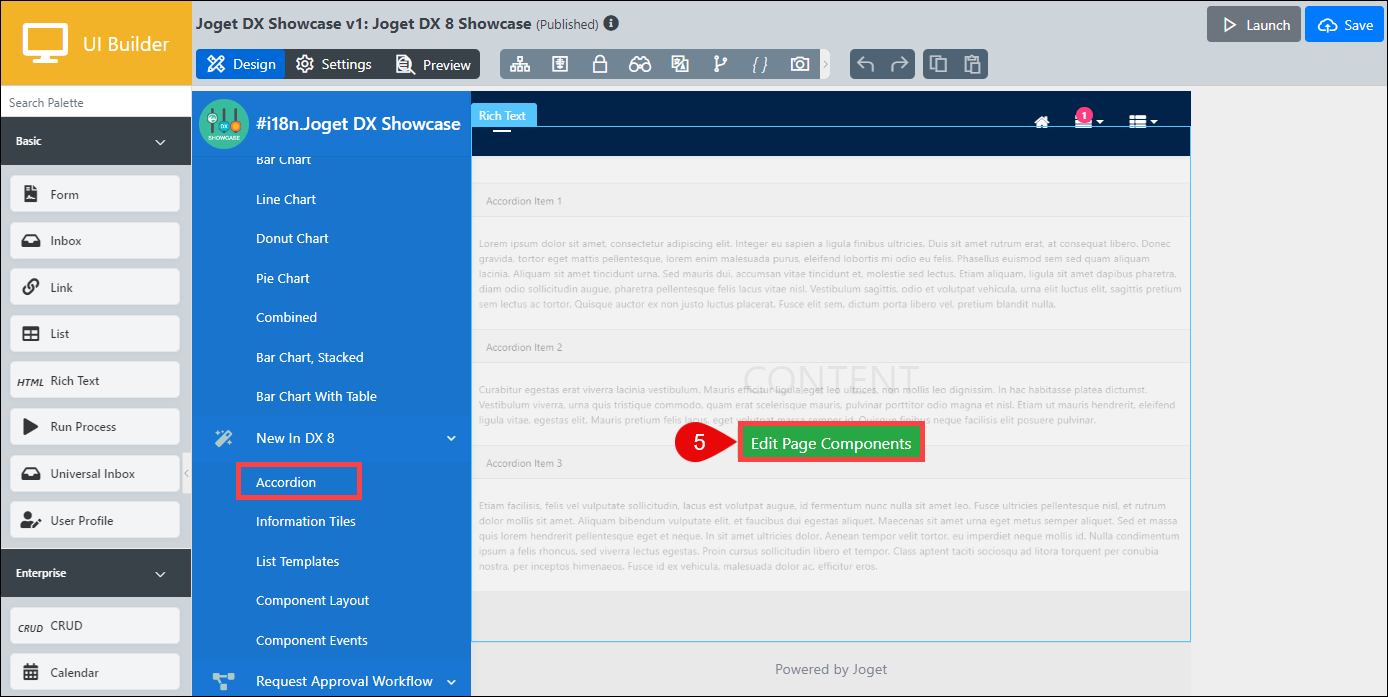This screenshot has width=1388, height=697.
Task: Click the branch diff-checker icon
Action: pyautogui.click(x=720, y=64)
